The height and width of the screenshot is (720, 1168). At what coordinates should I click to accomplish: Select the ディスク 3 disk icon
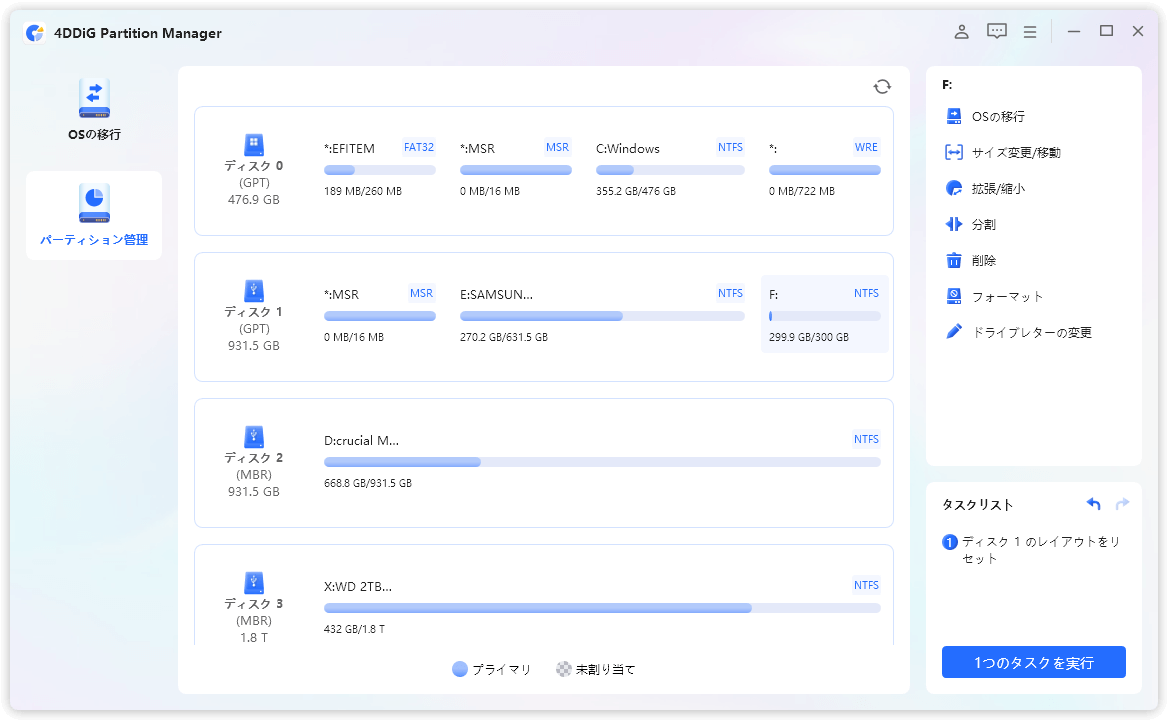pyautogui.click(x=254, y=582)
